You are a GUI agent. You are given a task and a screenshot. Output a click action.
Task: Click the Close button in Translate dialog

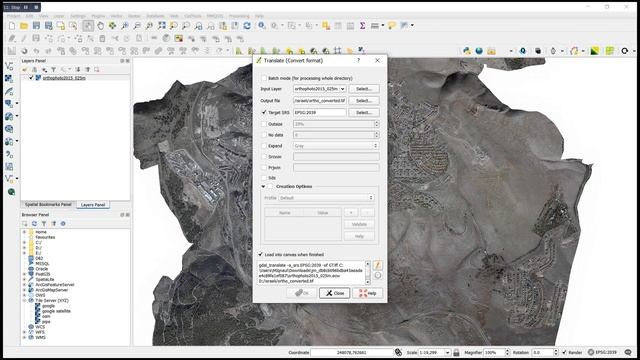[335, 293]
